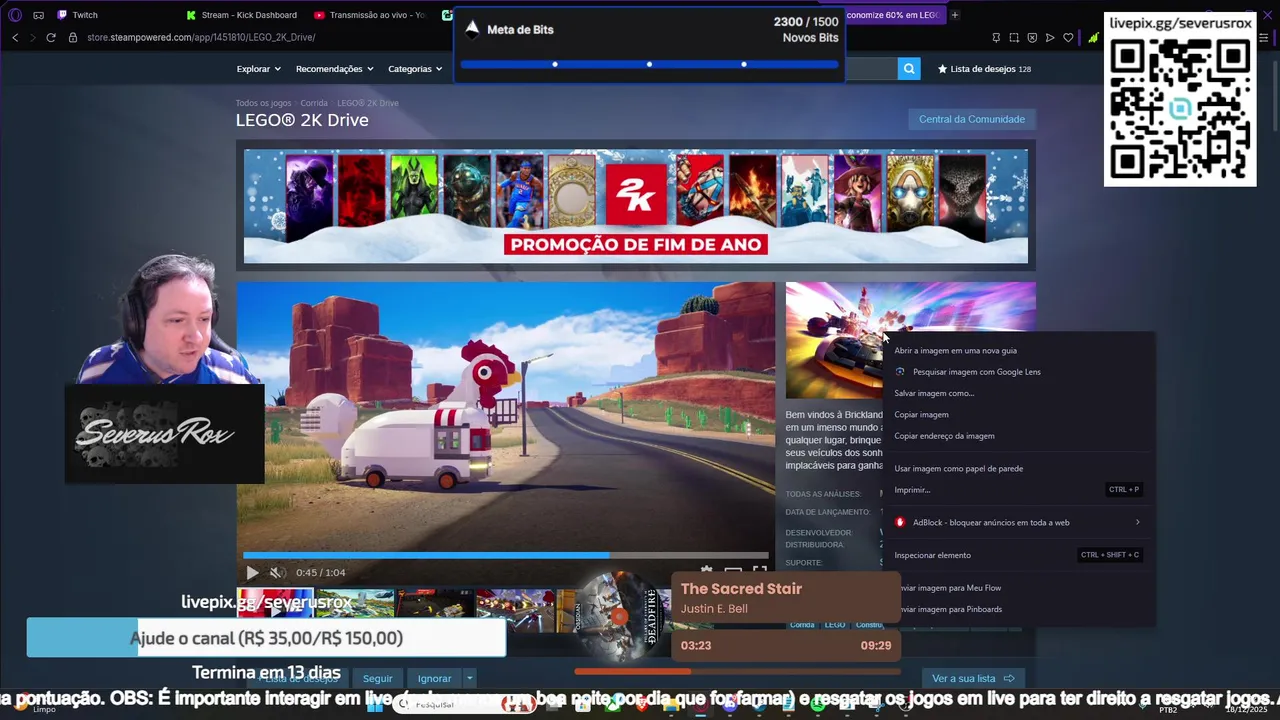
Task: Select Pesquisar imagem com Google Lens
Action: pyautogui.click(x=976, y=372)
